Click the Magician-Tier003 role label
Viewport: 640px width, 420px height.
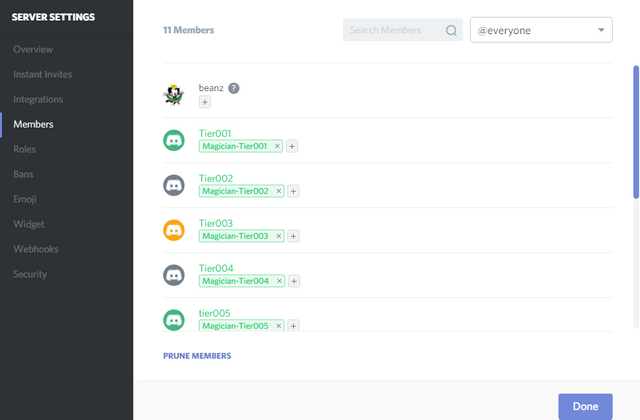(x=236, y=236)
